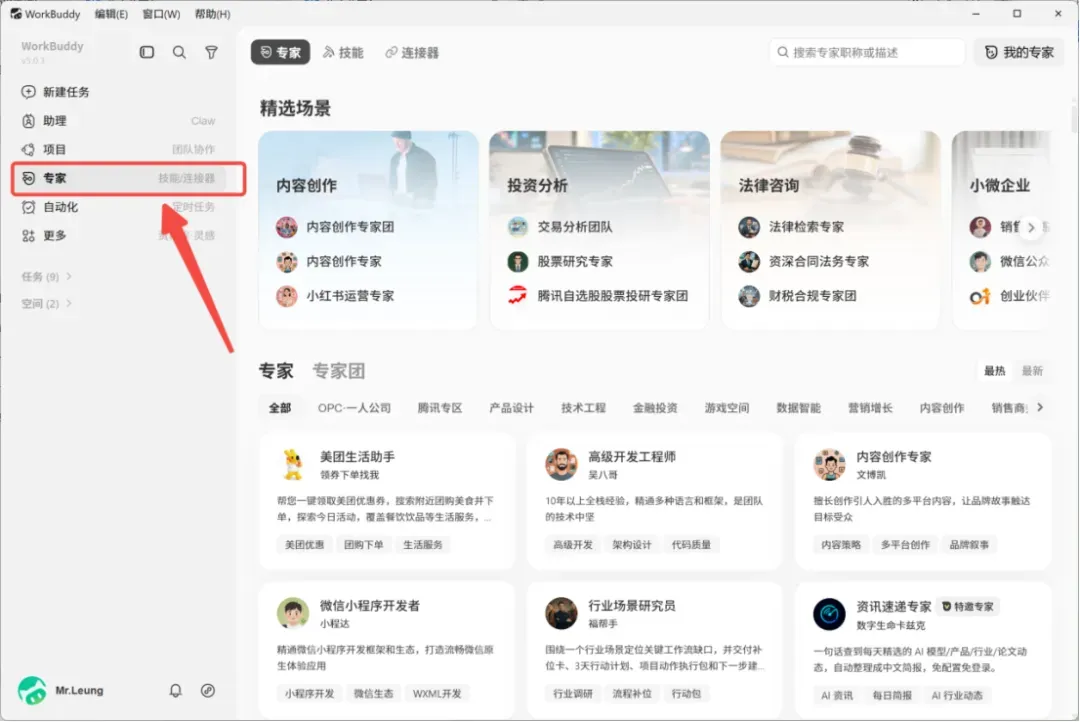Select the 金融投资 category filter
1080x722 pixels.
[x=655, y=408]
